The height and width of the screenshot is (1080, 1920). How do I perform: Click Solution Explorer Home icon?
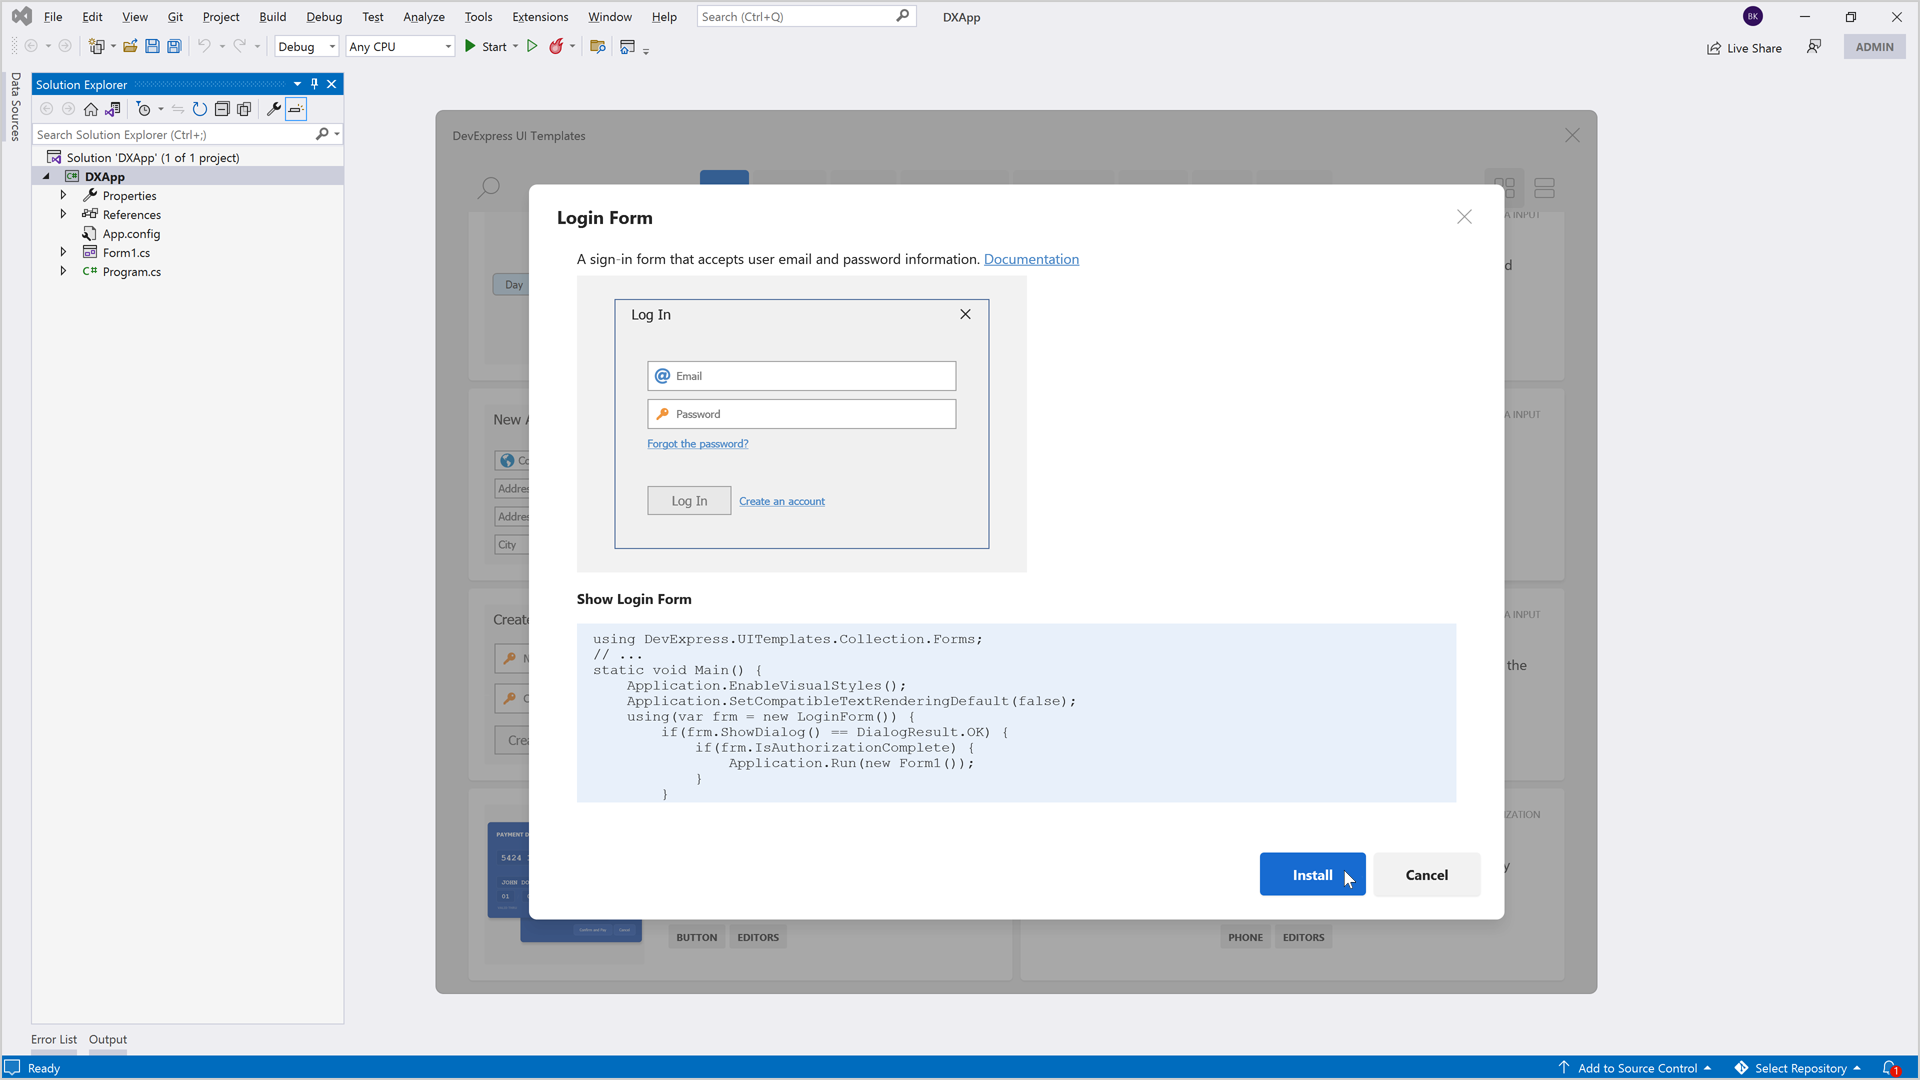pyautogui.click(x=91, y=109)
